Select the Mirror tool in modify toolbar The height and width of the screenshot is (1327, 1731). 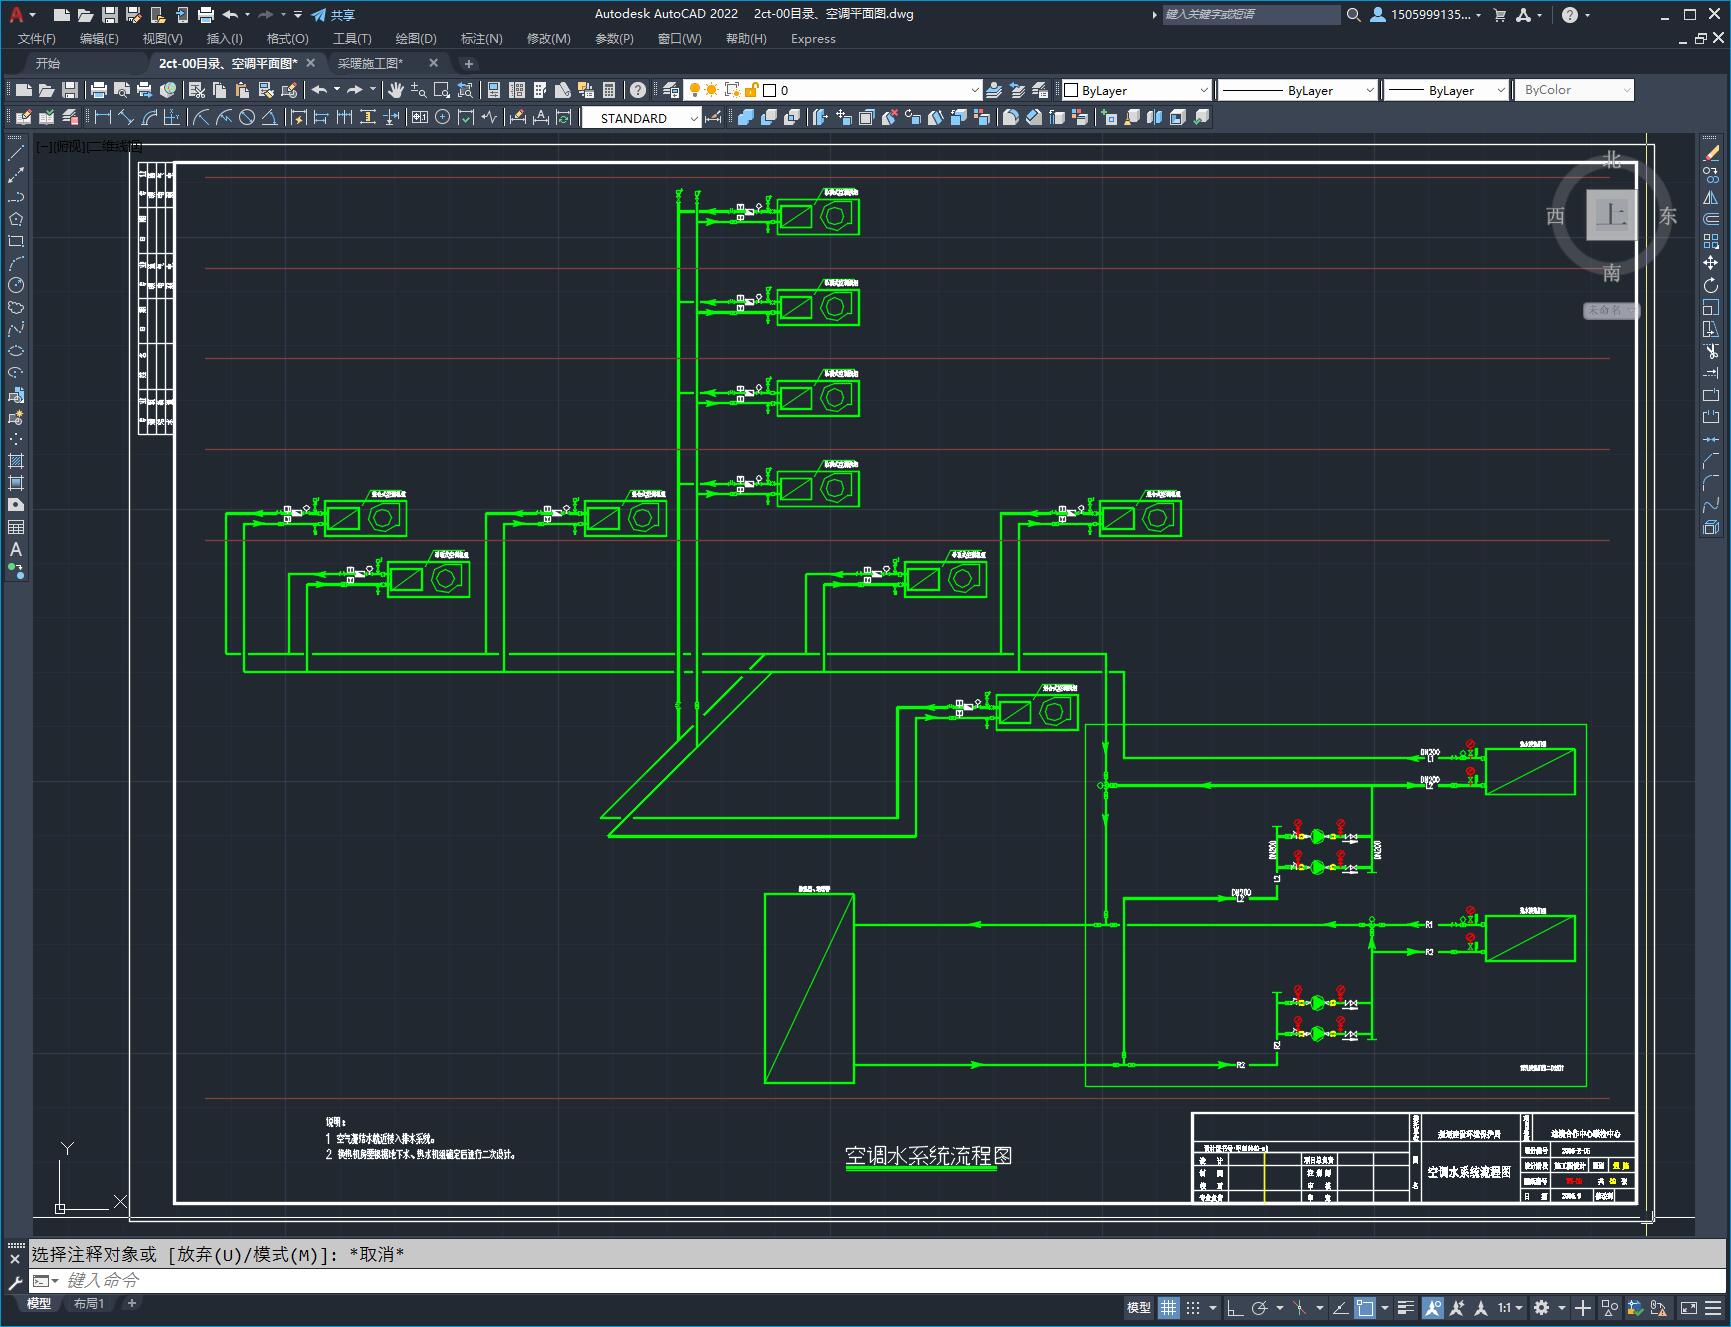1711,197
